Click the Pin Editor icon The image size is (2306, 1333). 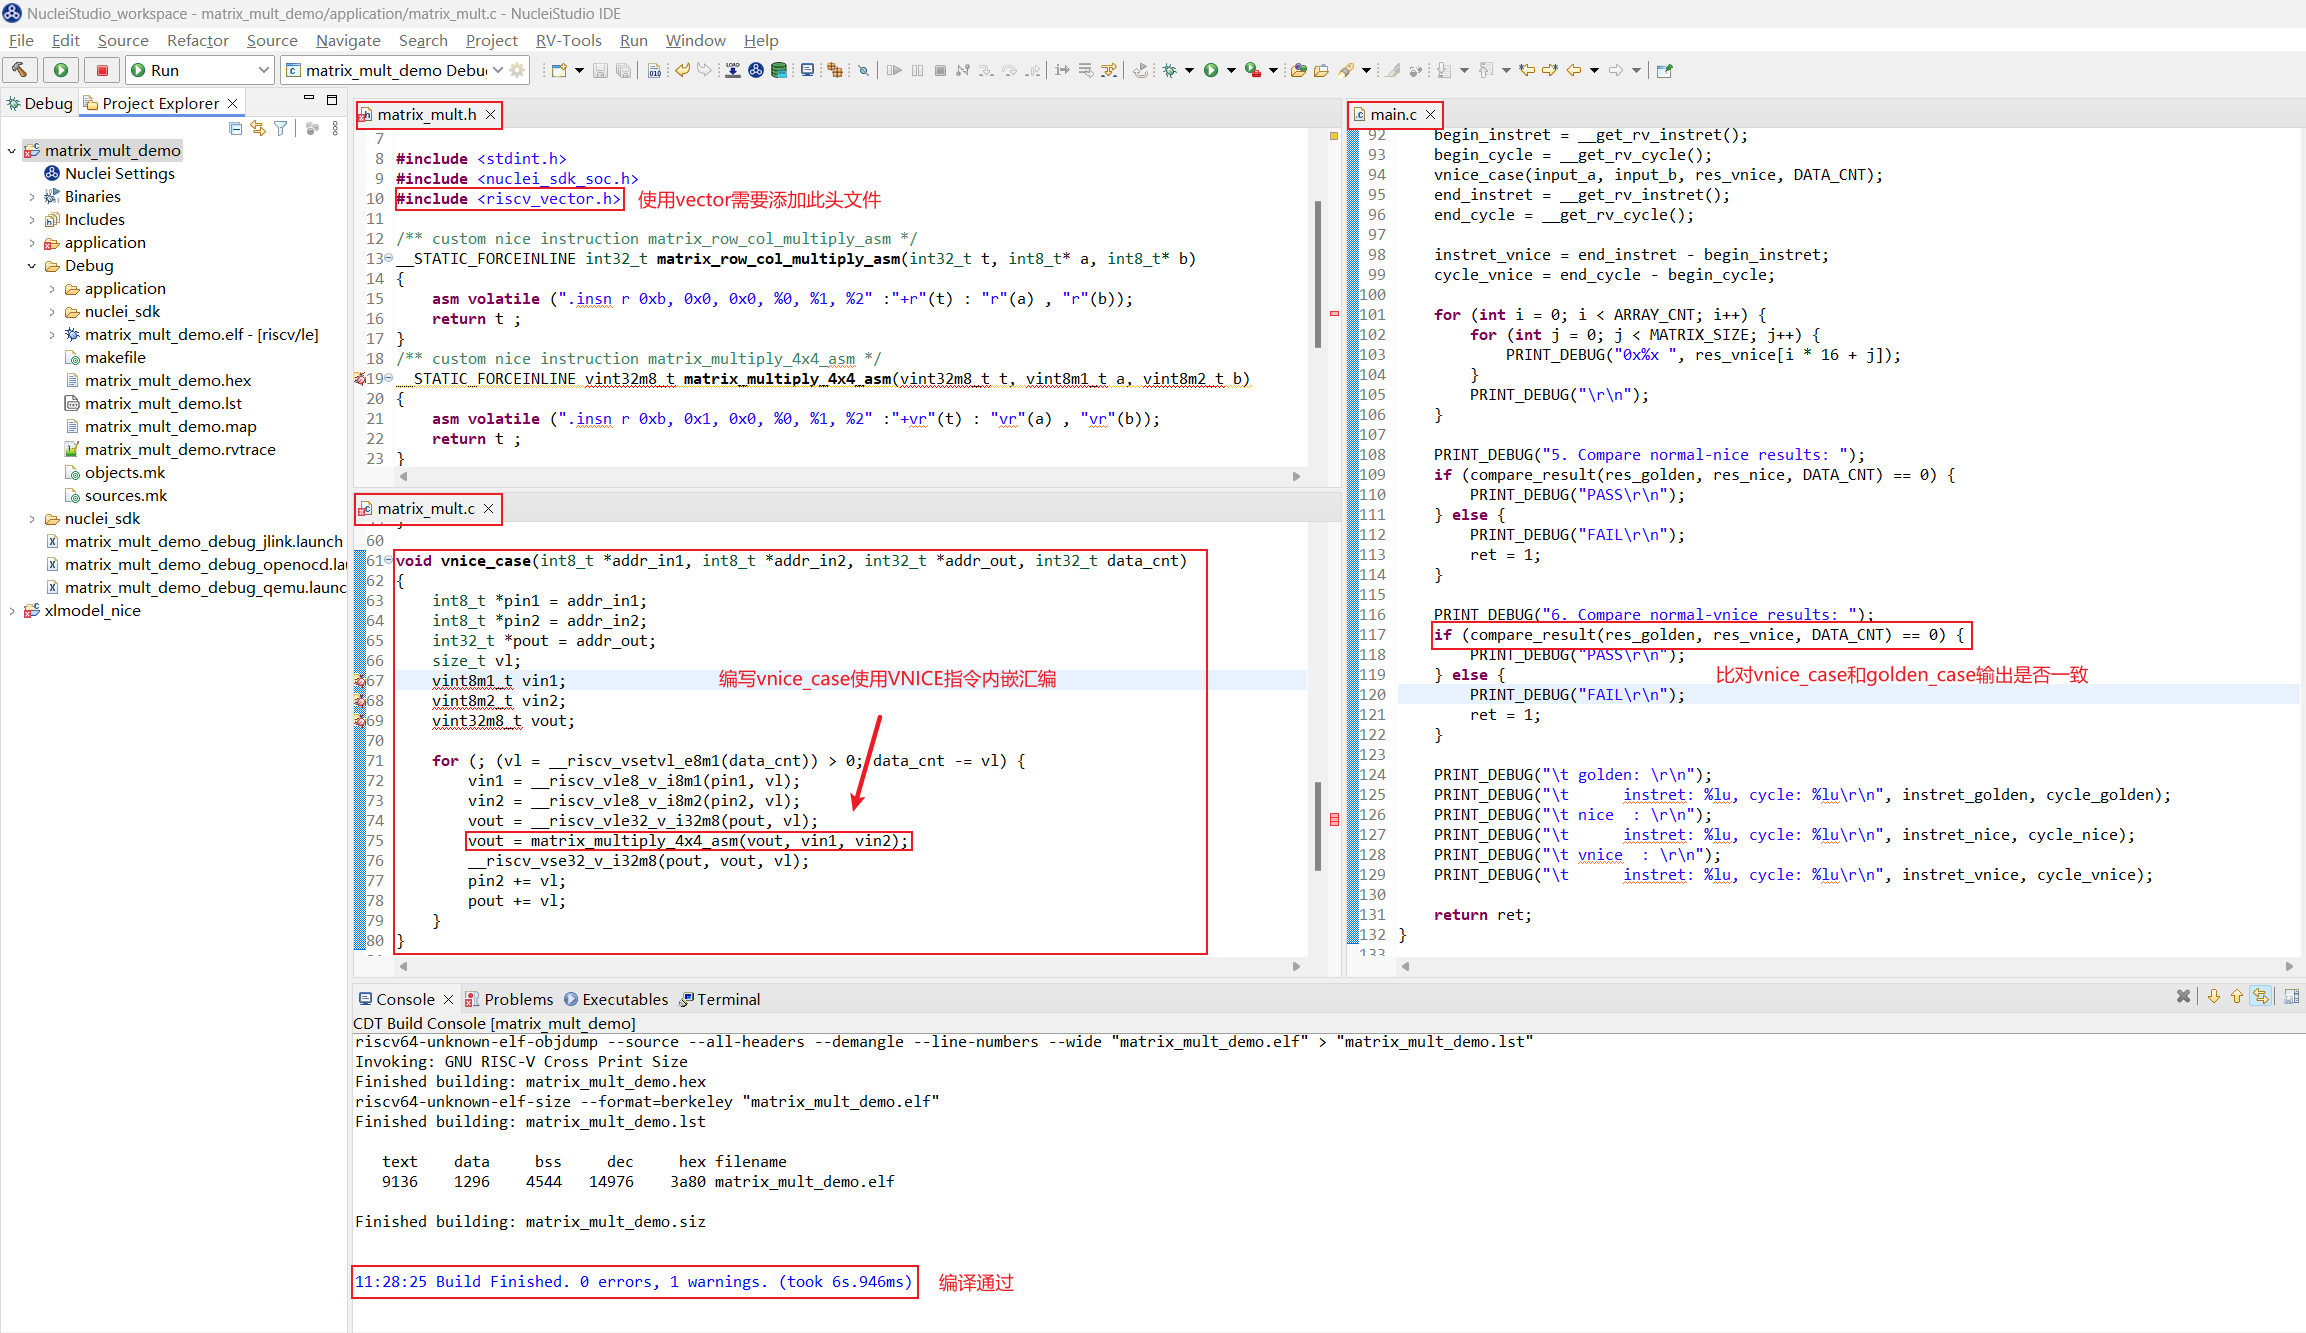click(1665, 70)
